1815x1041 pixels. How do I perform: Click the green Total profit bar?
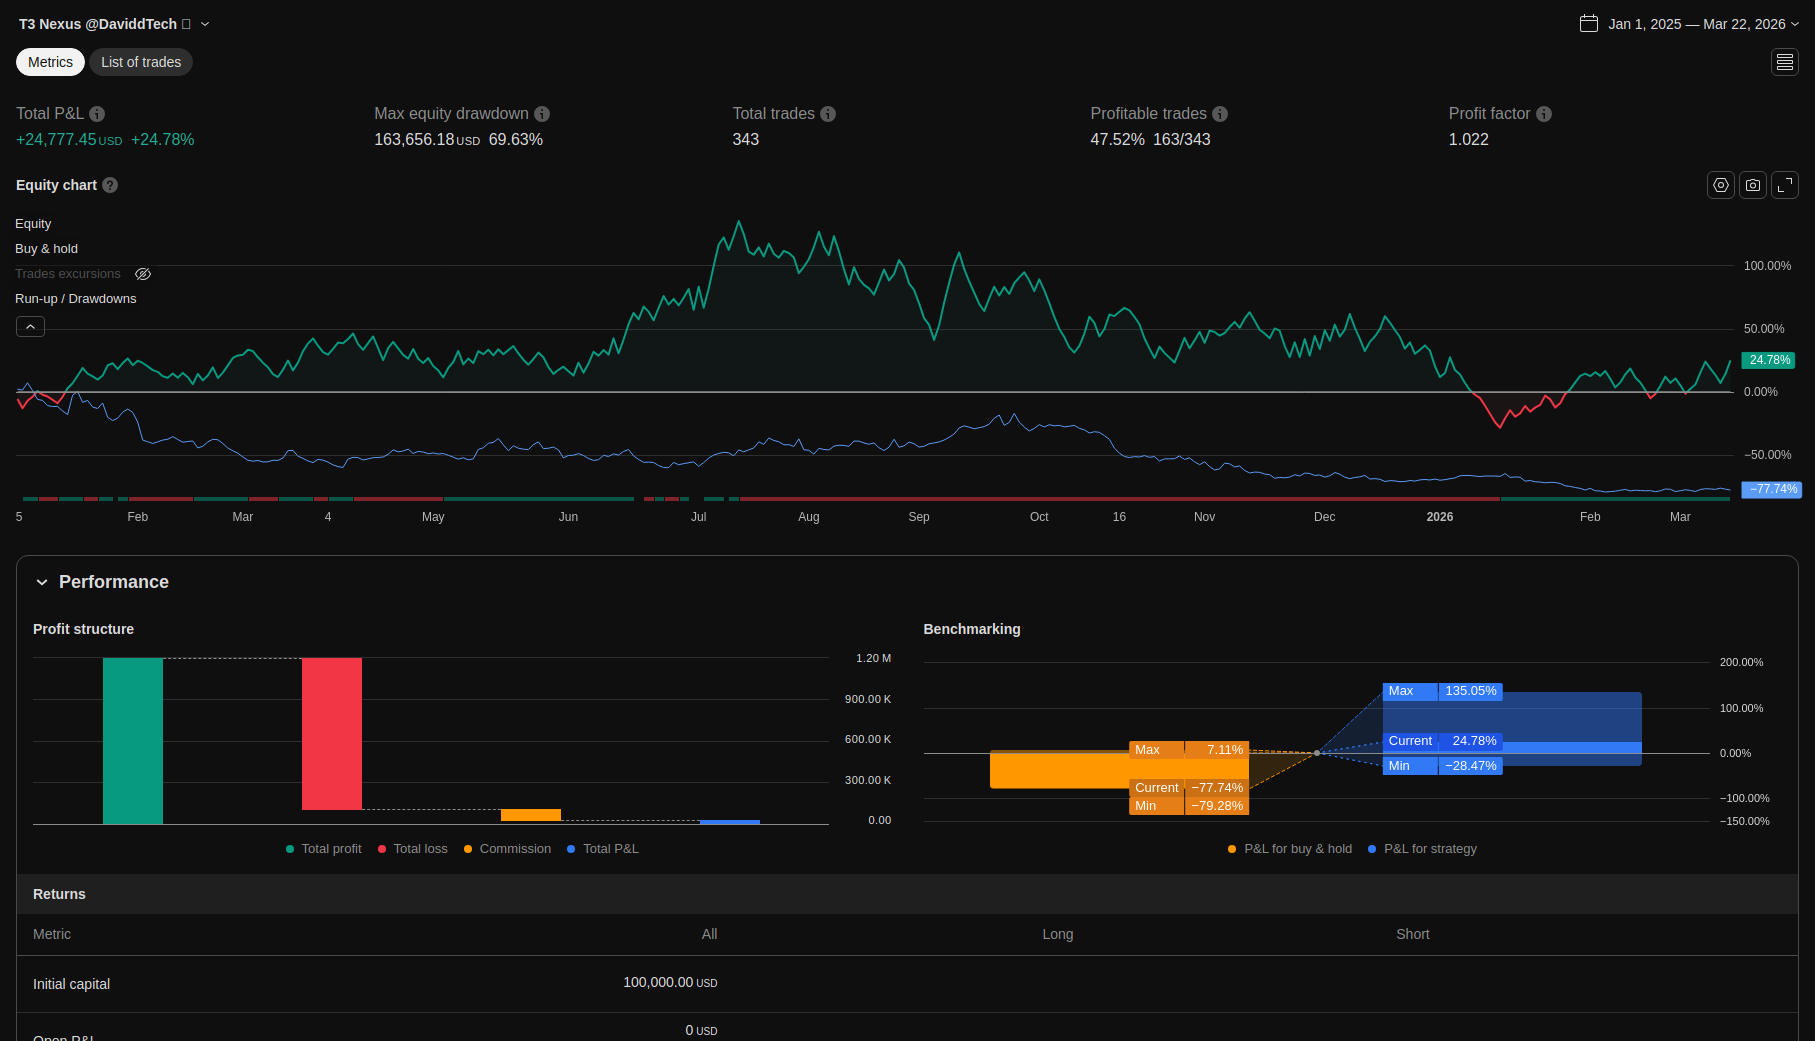click(133, 741)
